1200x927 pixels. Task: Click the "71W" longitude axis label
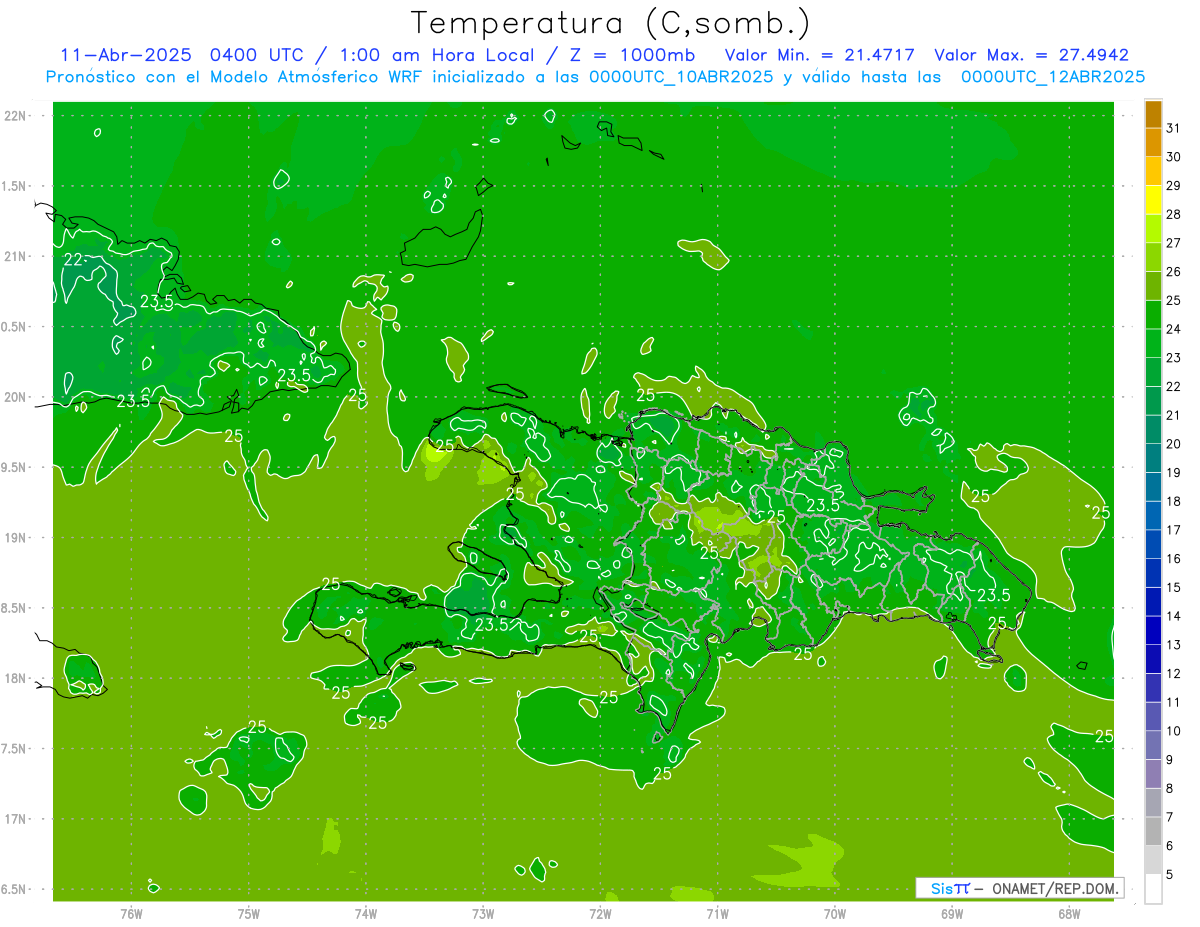click(x=717, y=913)
